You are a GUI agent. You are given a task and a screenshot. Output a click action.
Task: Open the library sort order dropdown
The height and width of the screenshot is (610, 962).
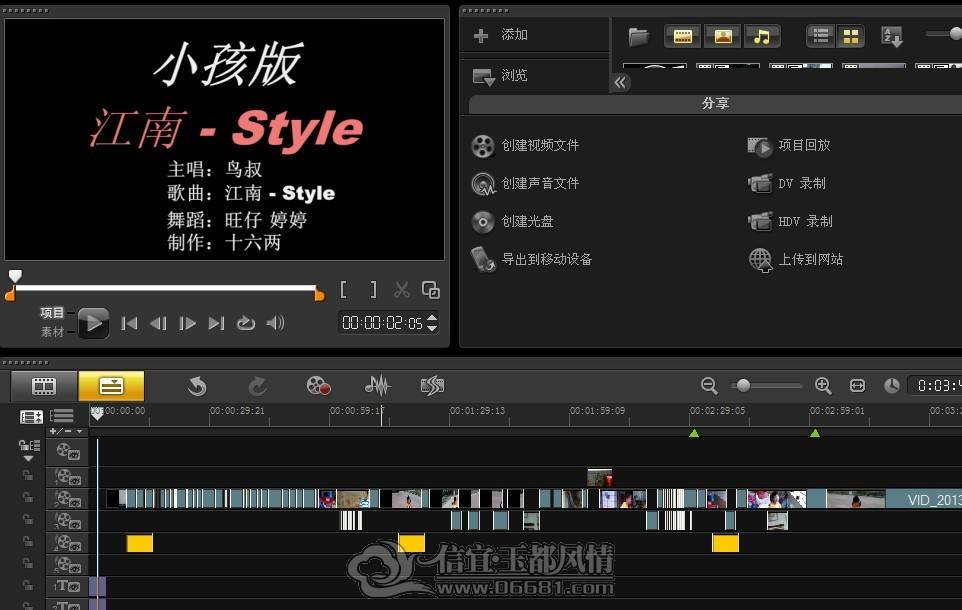[891, 37]
